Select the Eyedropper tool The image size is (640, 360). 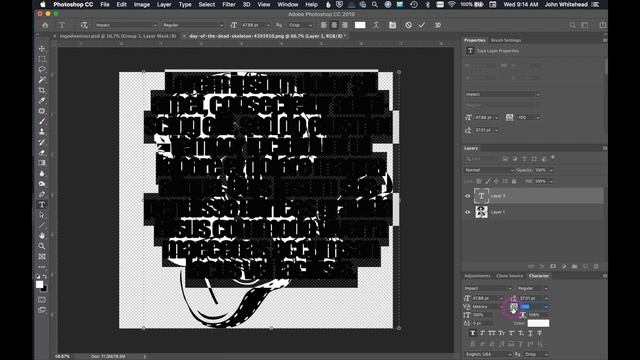click(42, 100)
